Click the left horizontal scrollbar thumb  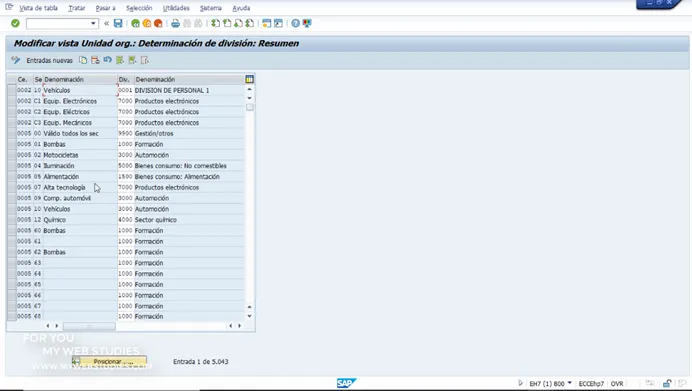89,326
